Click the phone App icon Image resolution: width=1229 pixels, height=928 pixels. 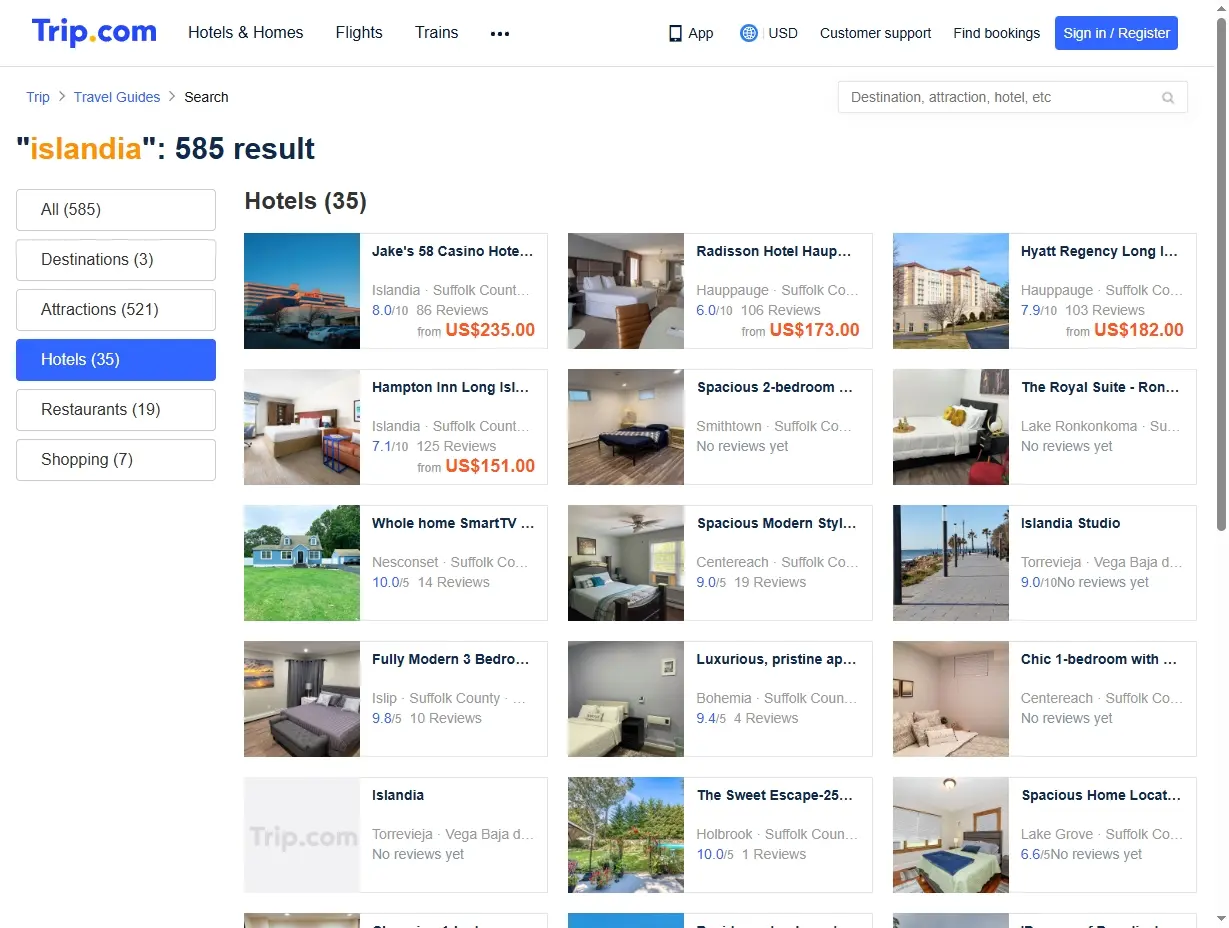coord(675,33)
